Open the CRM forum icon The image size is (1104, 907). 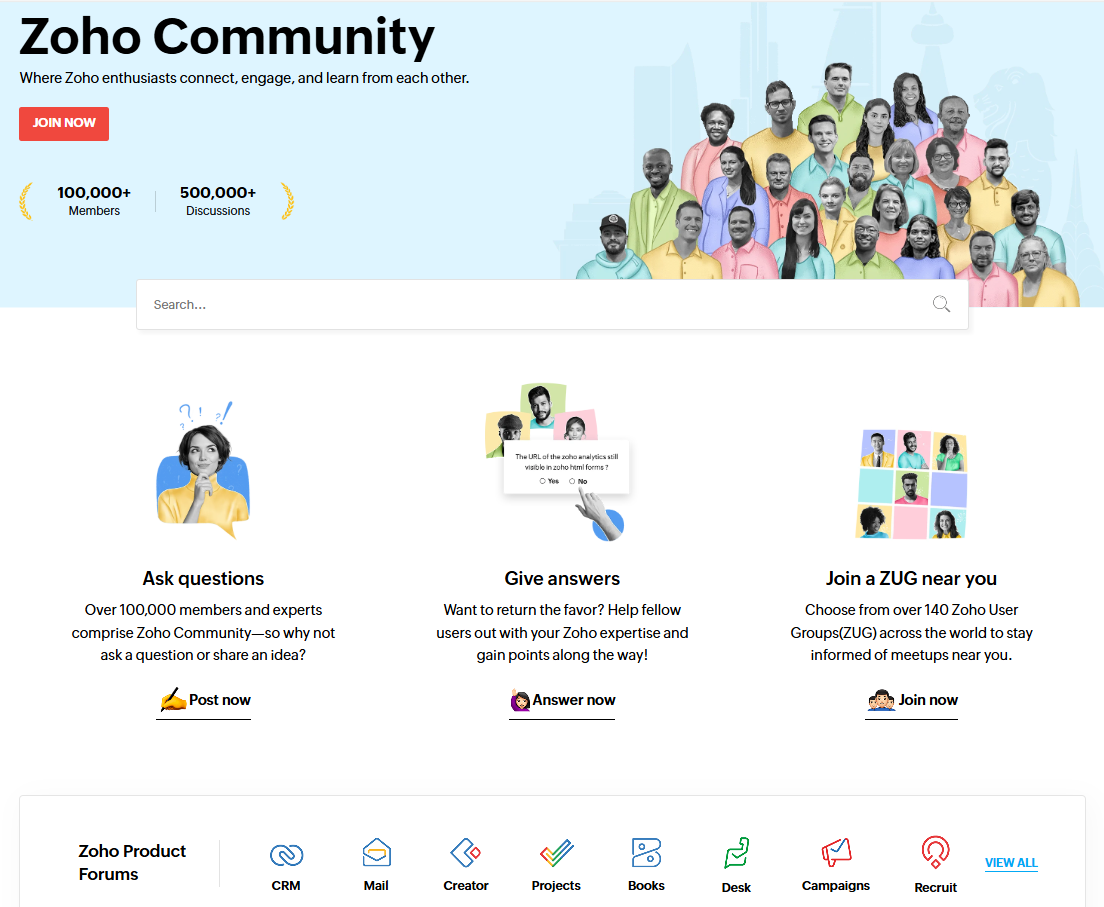coord(286,855)
